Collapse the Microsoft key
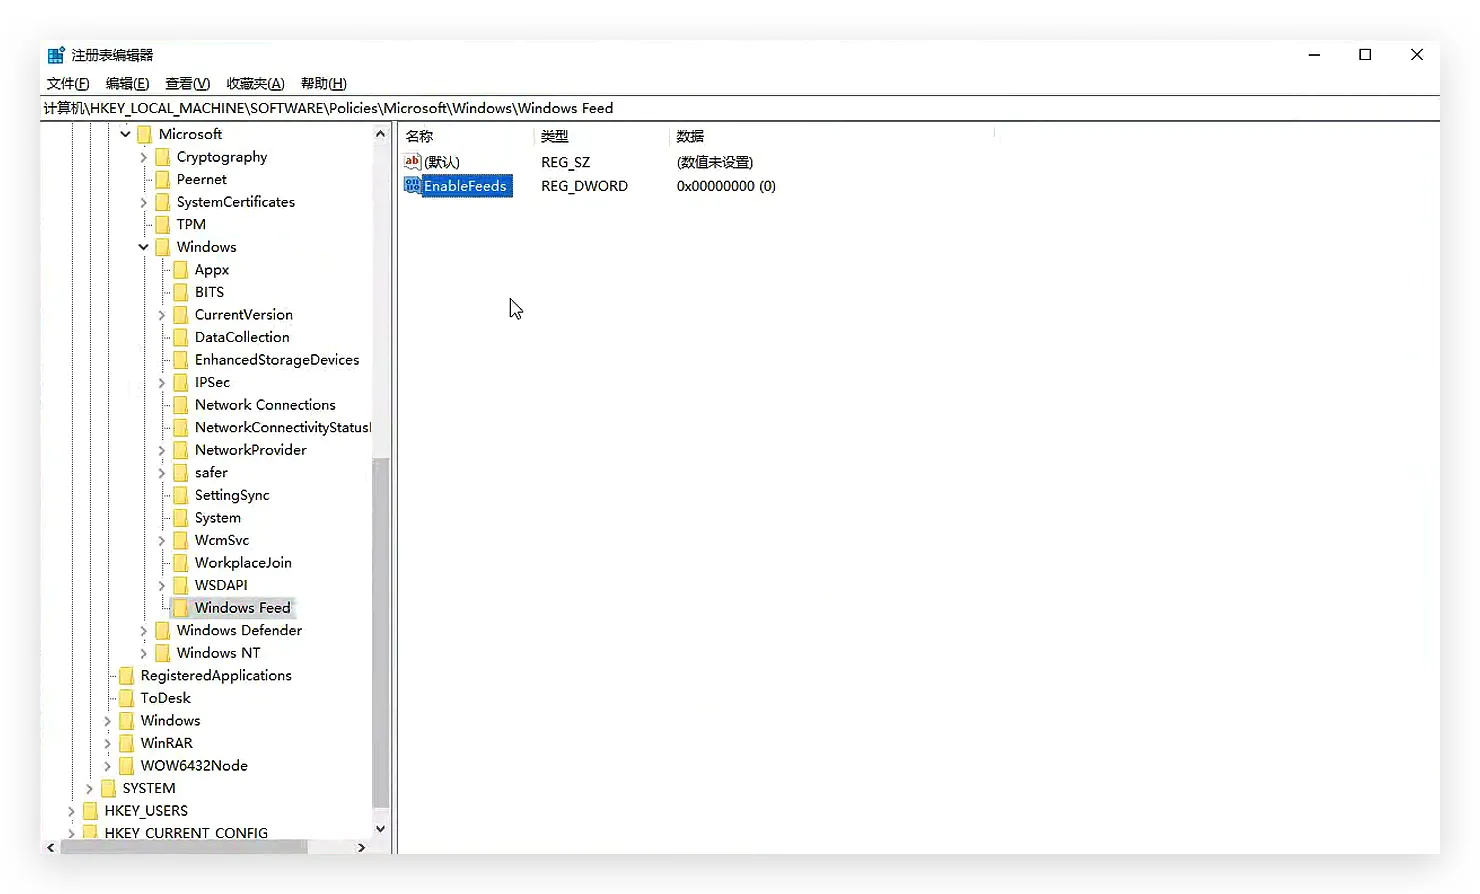1480x894 pixels. (125, 134)
